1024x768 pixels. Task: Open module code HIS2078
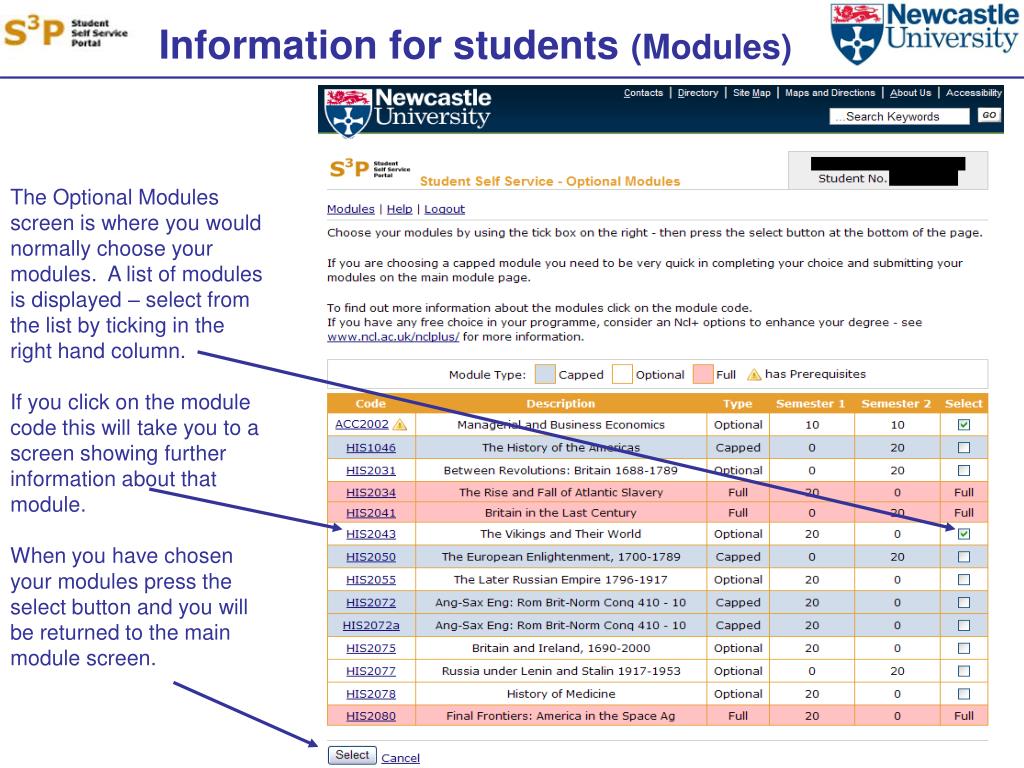[371, 694]
